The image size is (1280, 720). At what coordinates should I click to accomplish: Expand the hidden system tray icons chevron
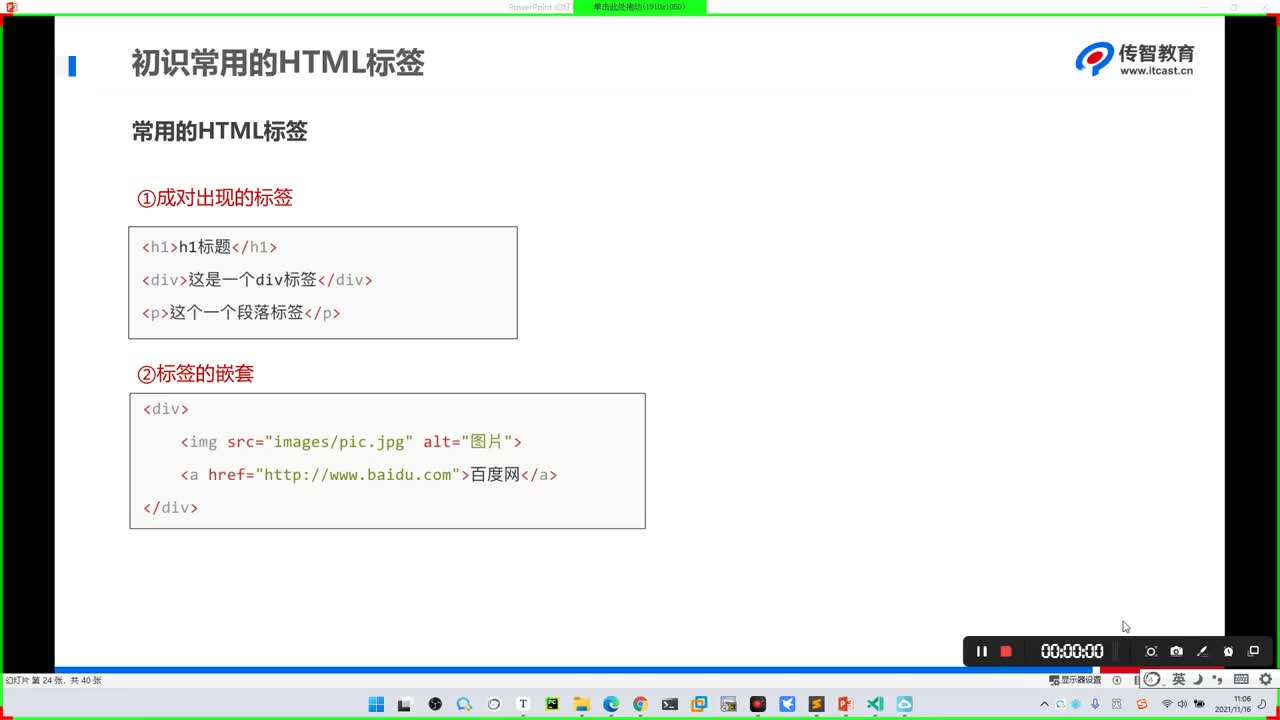1045,704
